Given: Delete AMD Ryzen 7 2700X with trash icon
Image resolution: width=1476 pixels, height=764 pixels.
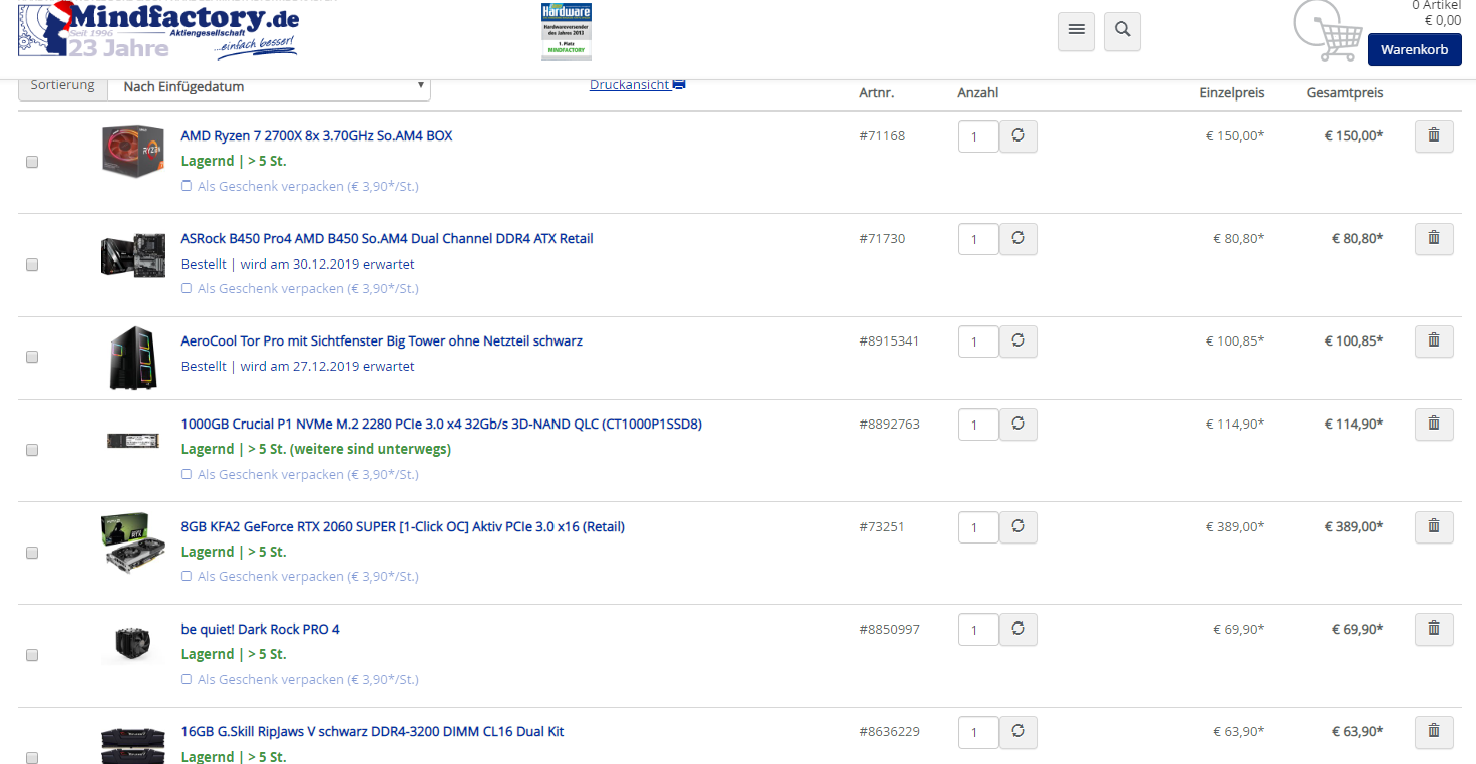Looking at the screenshot, I should pyautogui.click(x=1434, y=136).
